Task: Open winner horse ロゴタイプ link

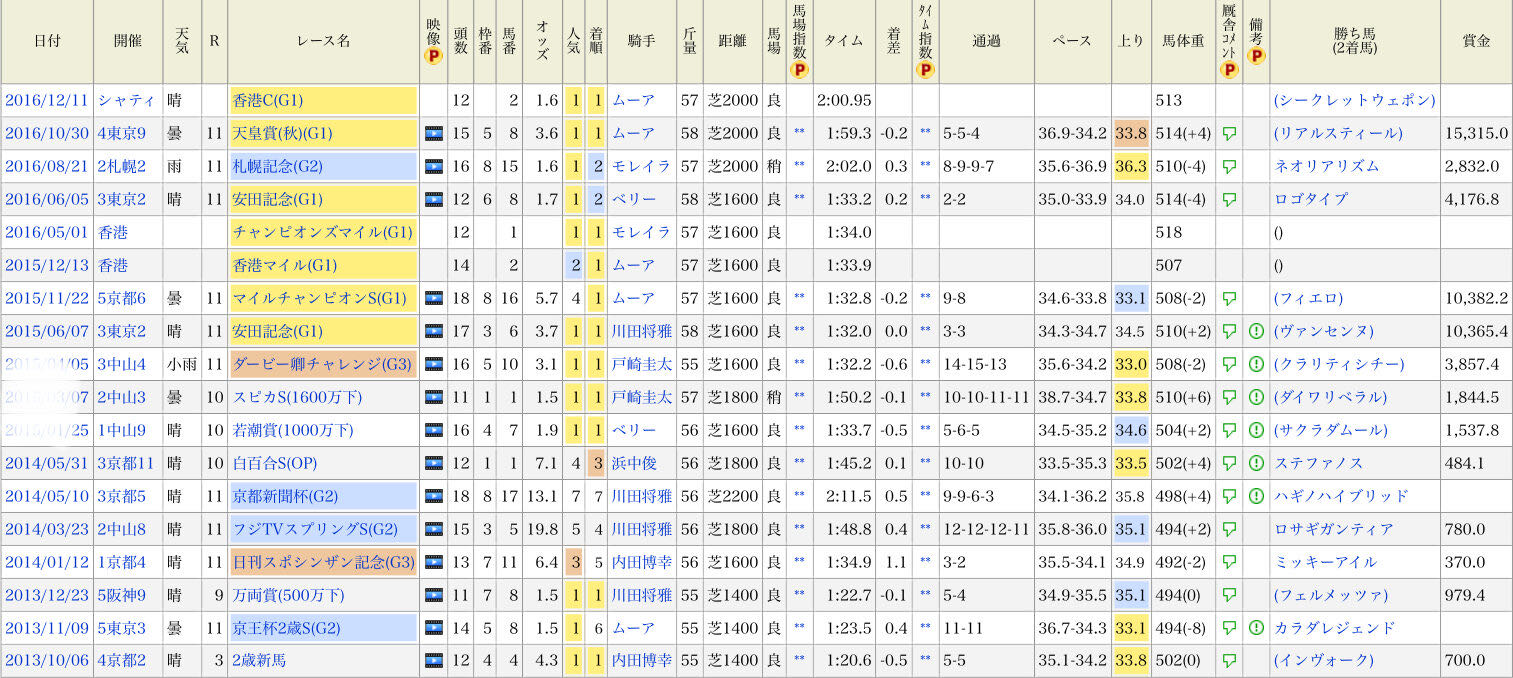Action: click(x=1311, y=199)
